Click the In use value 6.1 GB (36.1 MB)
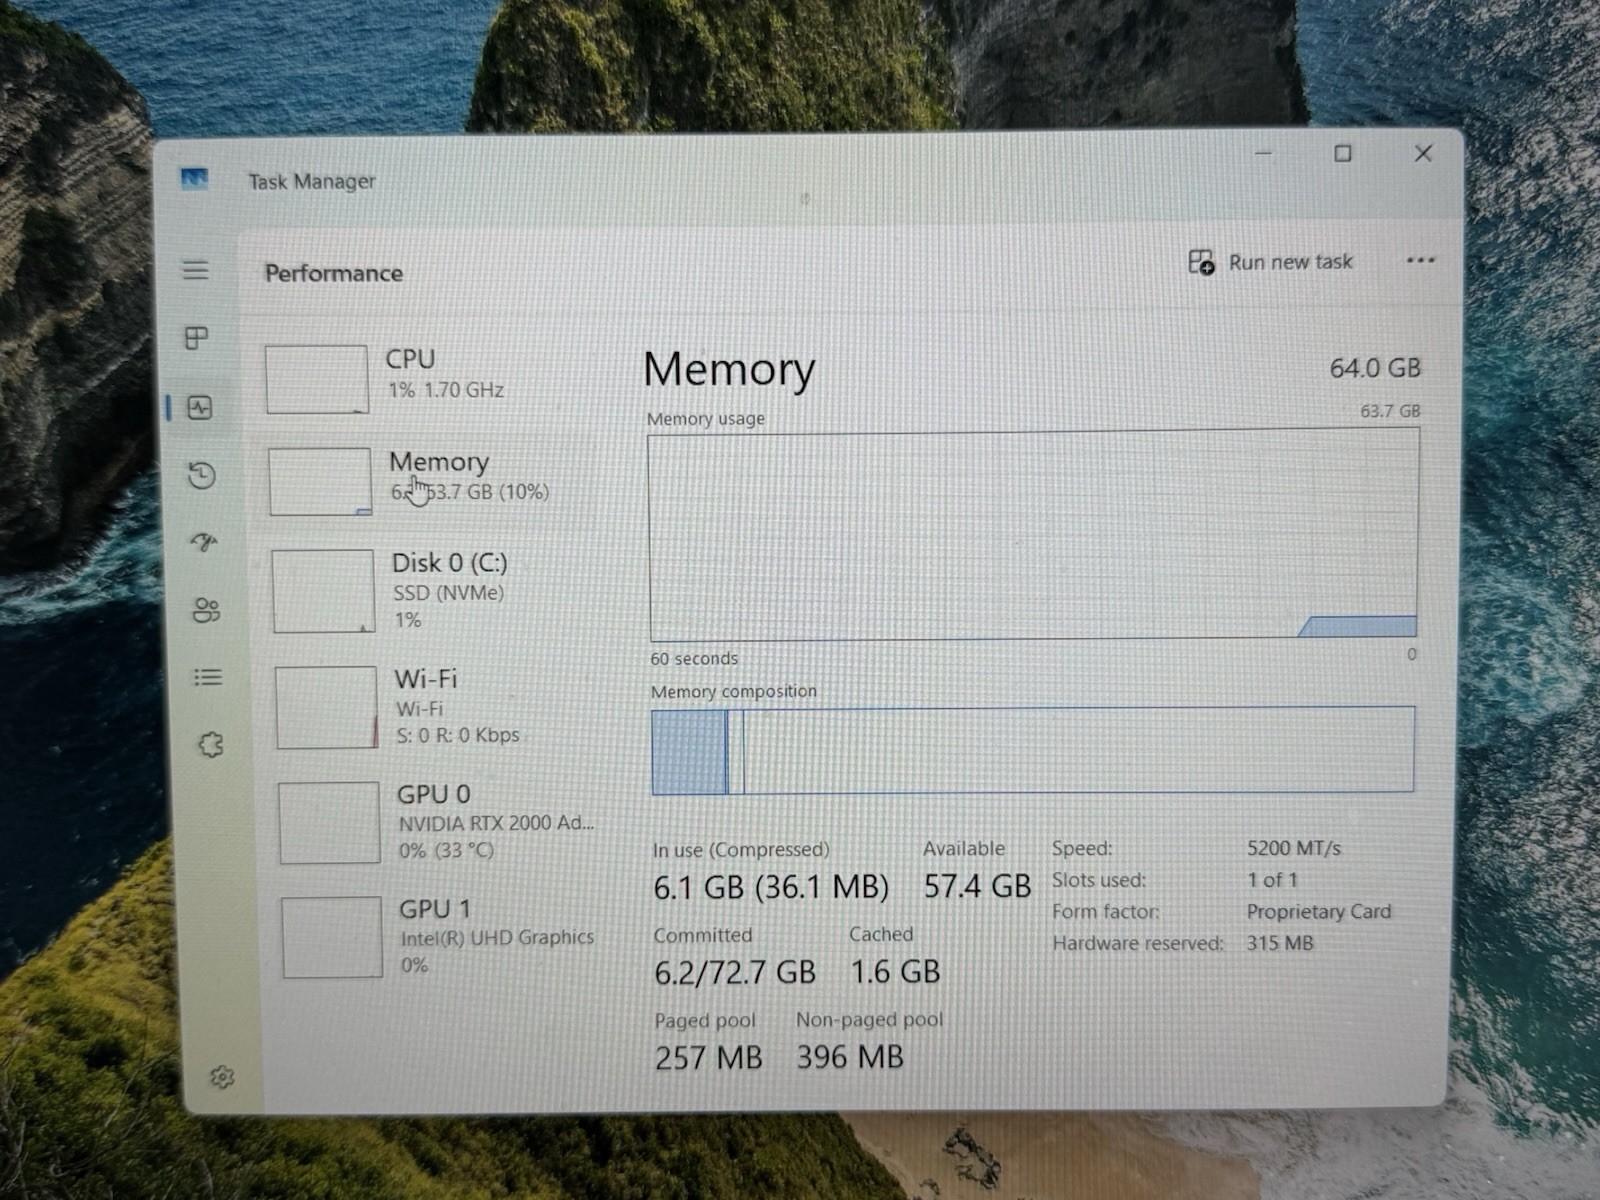This screenshot has width=1600, height=1200. (x=771, y=887)
